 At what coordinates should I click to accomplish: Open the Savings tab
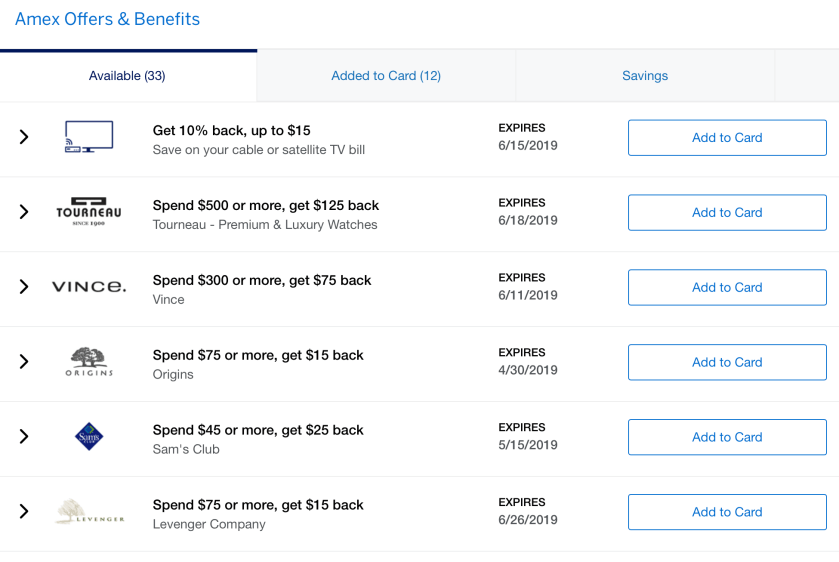645,76
